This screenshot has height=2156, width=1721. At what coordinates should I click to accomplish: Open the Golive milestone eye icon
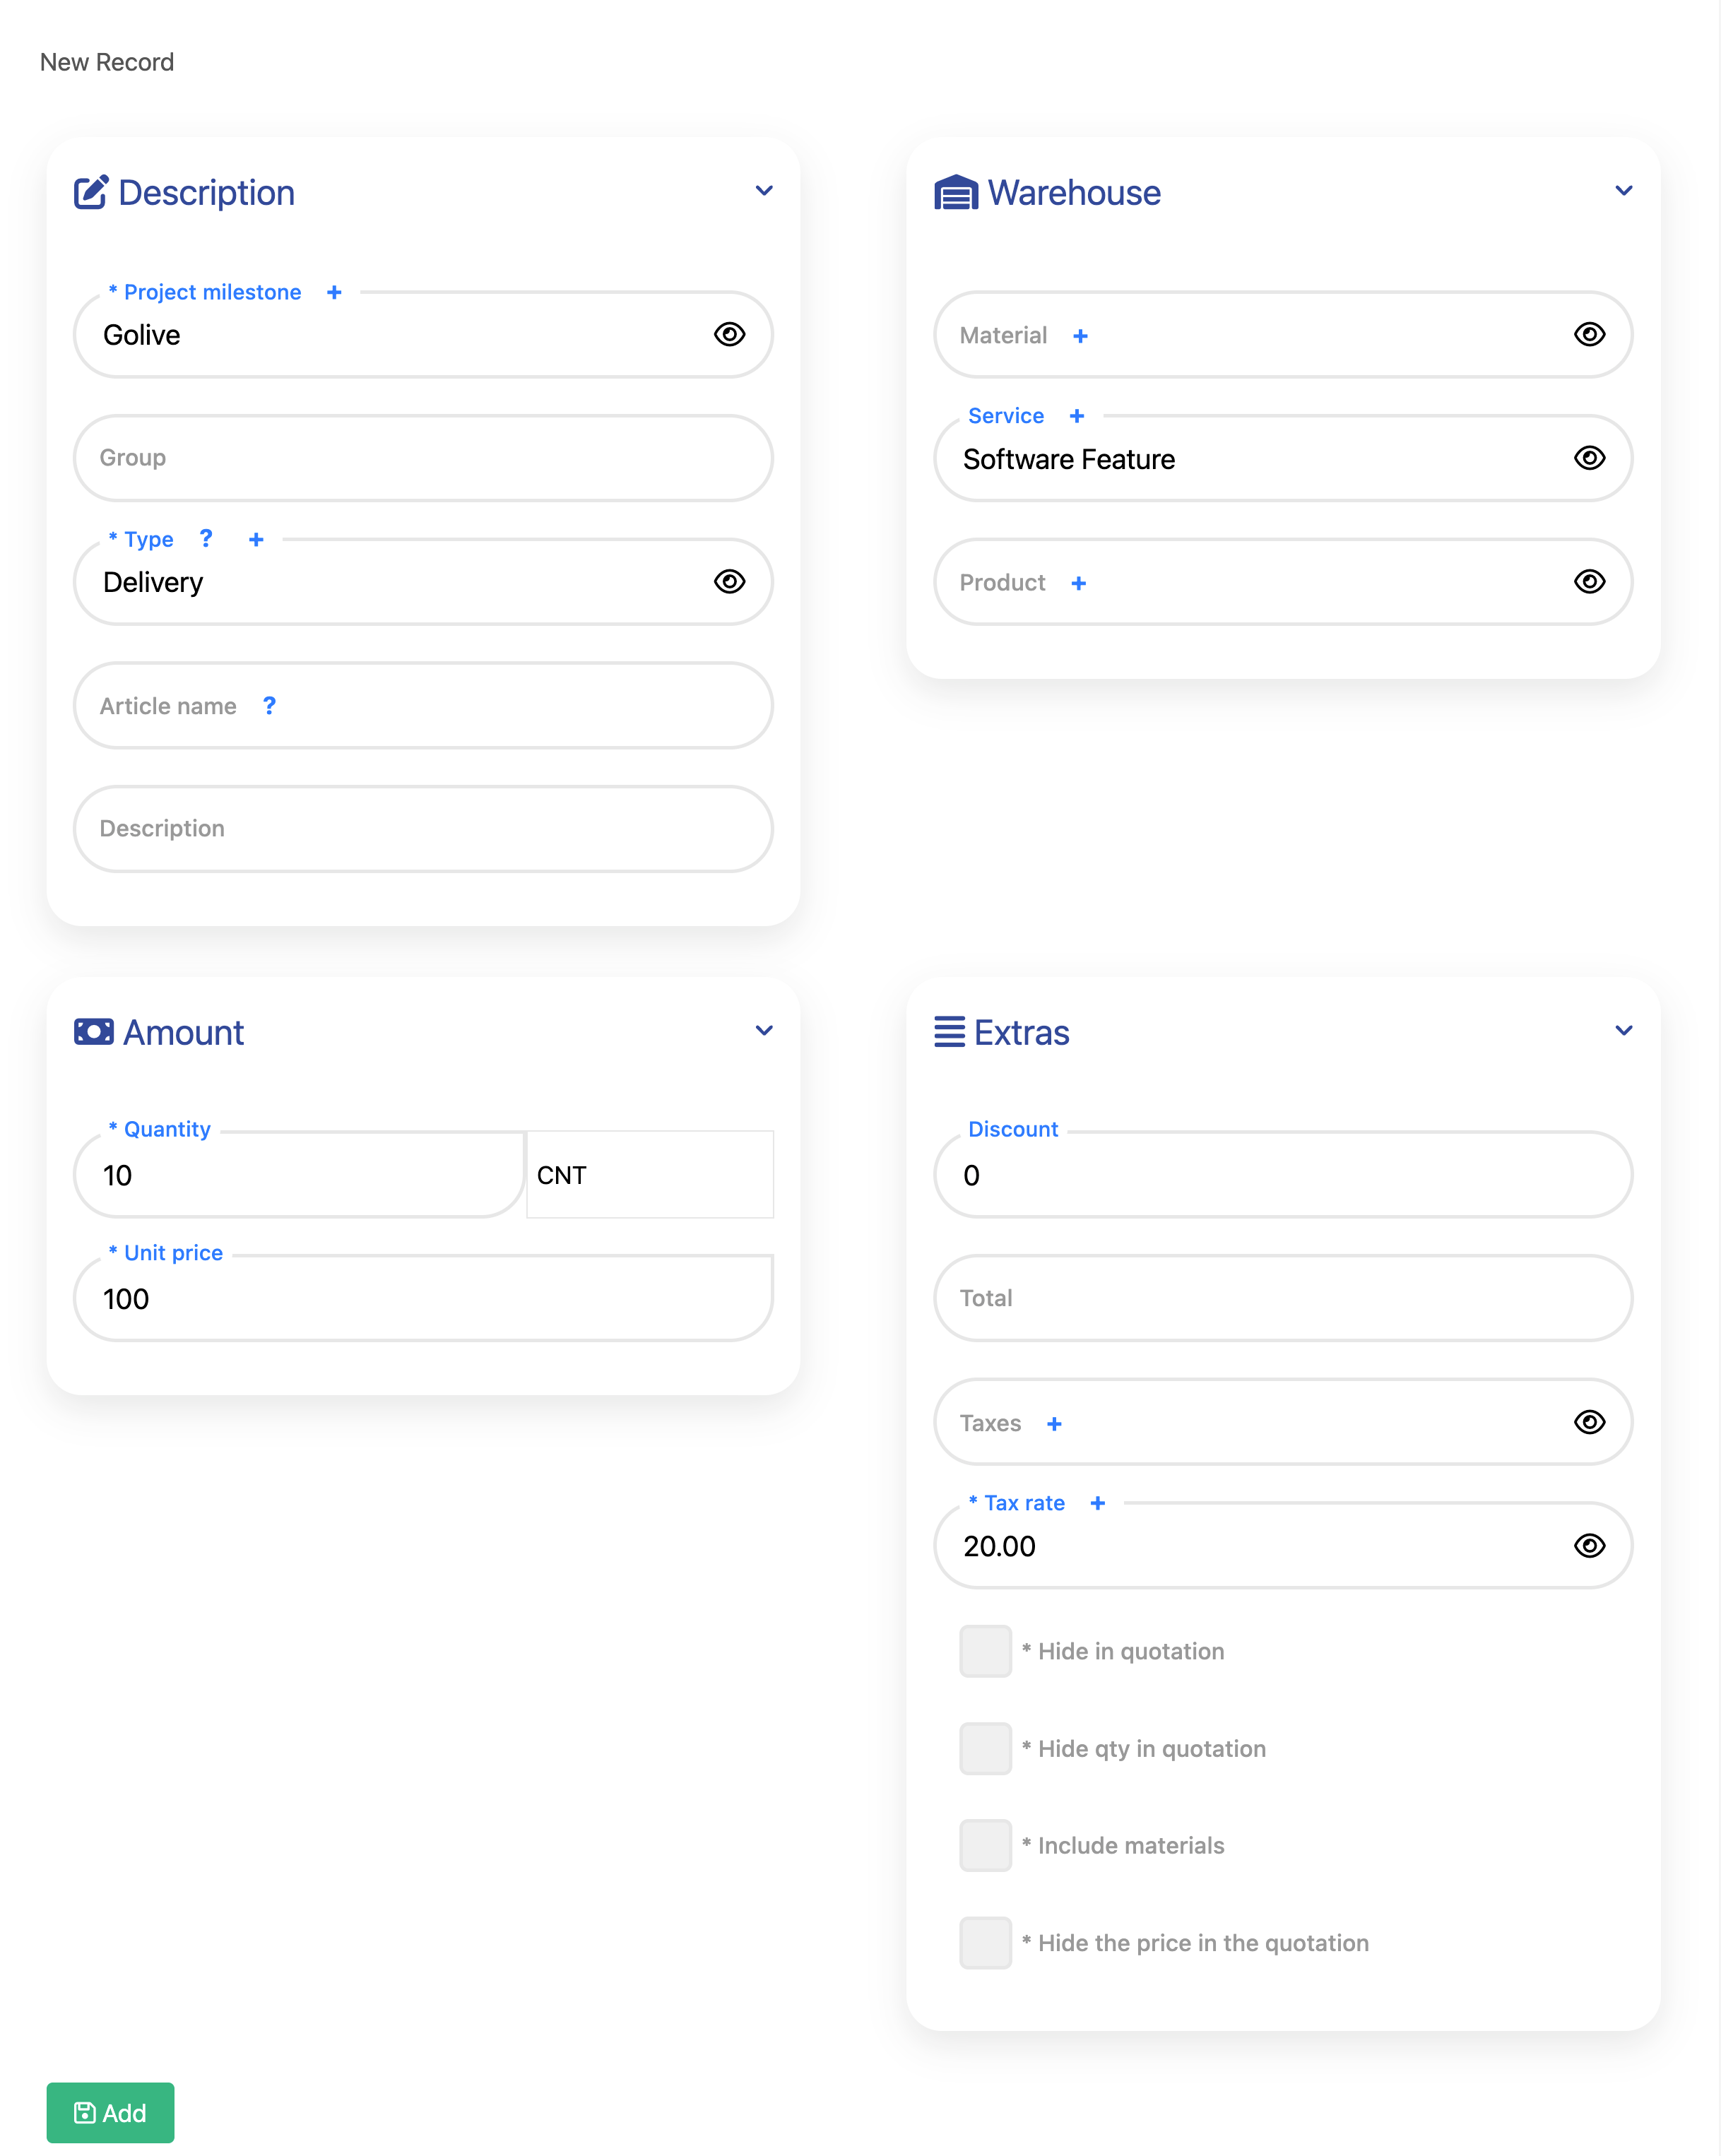pos(729,334)
